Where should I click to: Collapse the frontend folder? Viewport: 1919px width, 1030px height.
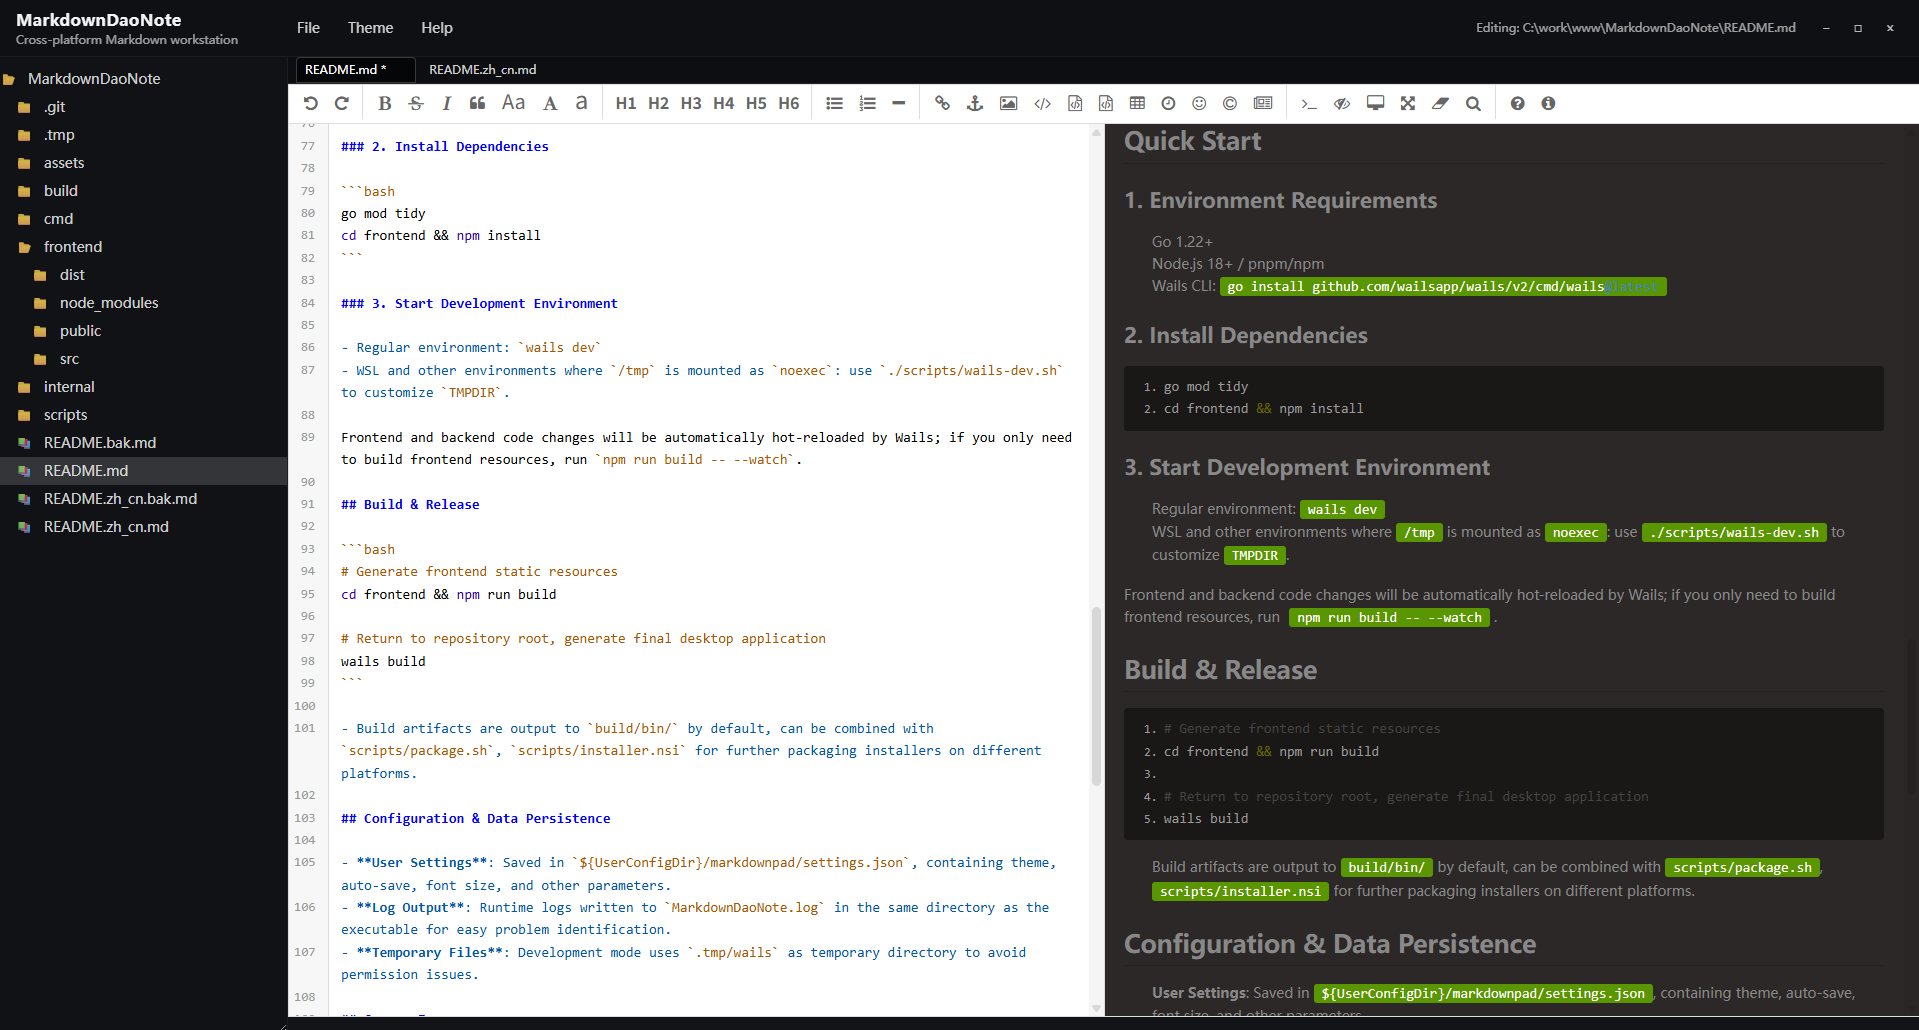coord(73,246)
